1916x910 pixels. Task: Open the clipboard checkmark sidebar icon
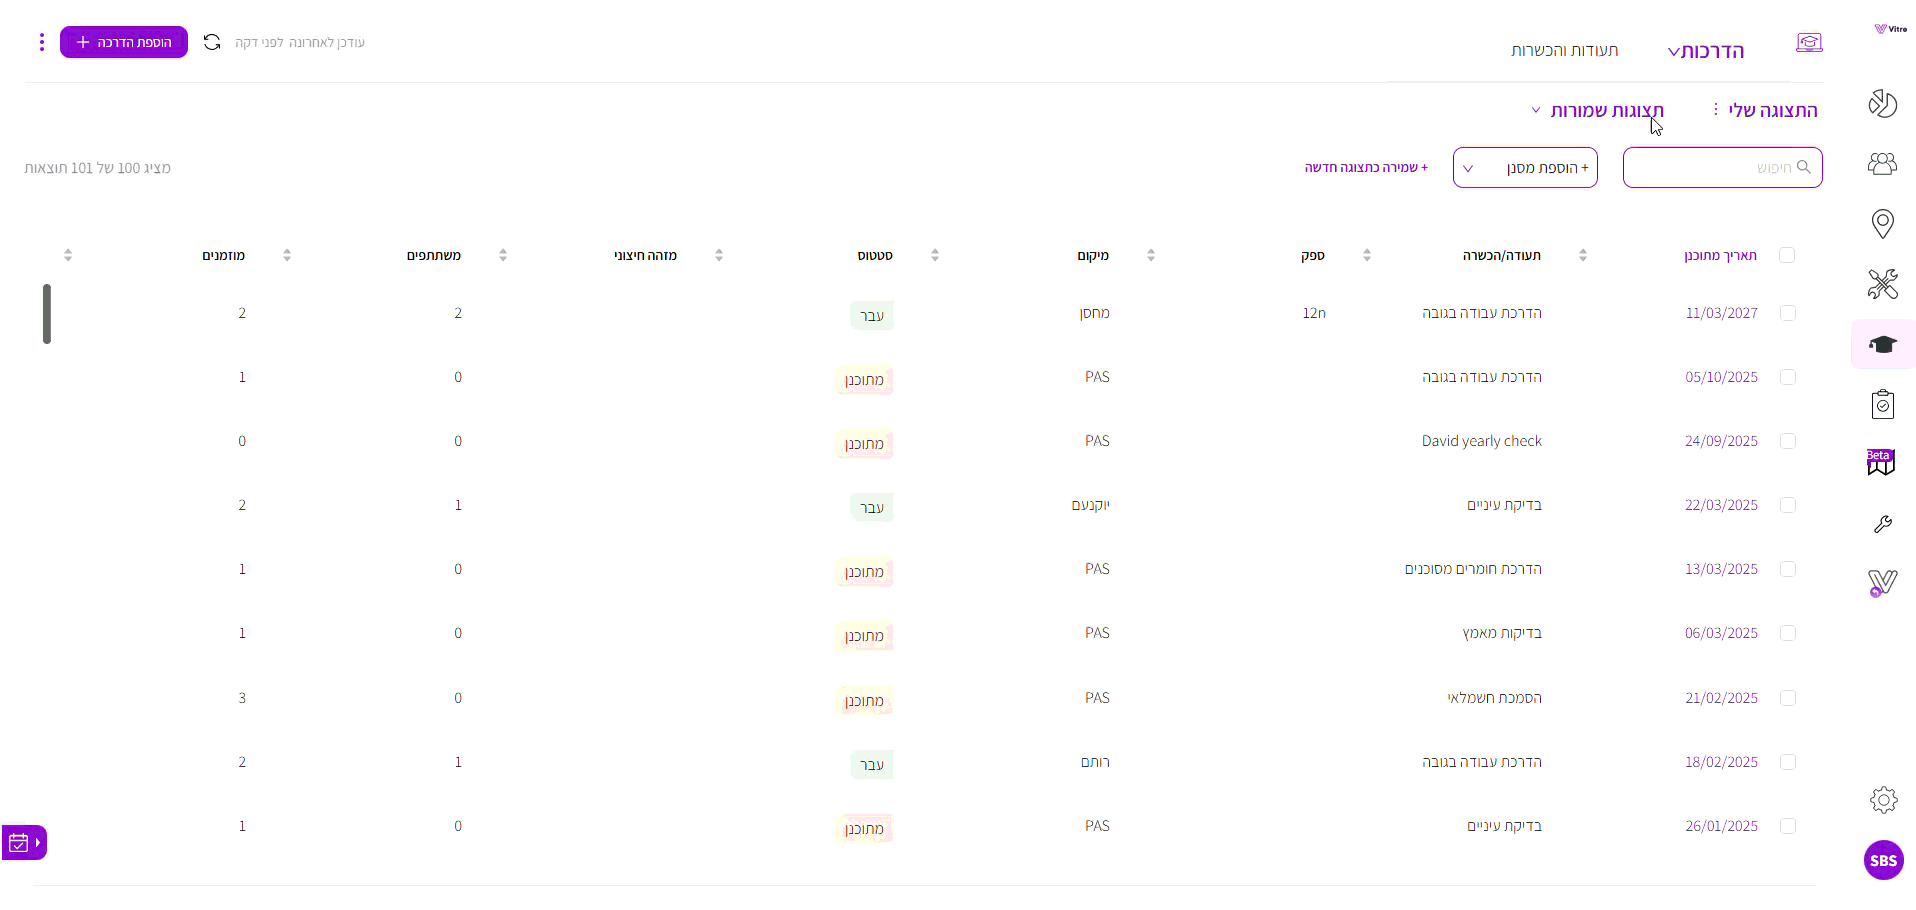[1883, 404]
